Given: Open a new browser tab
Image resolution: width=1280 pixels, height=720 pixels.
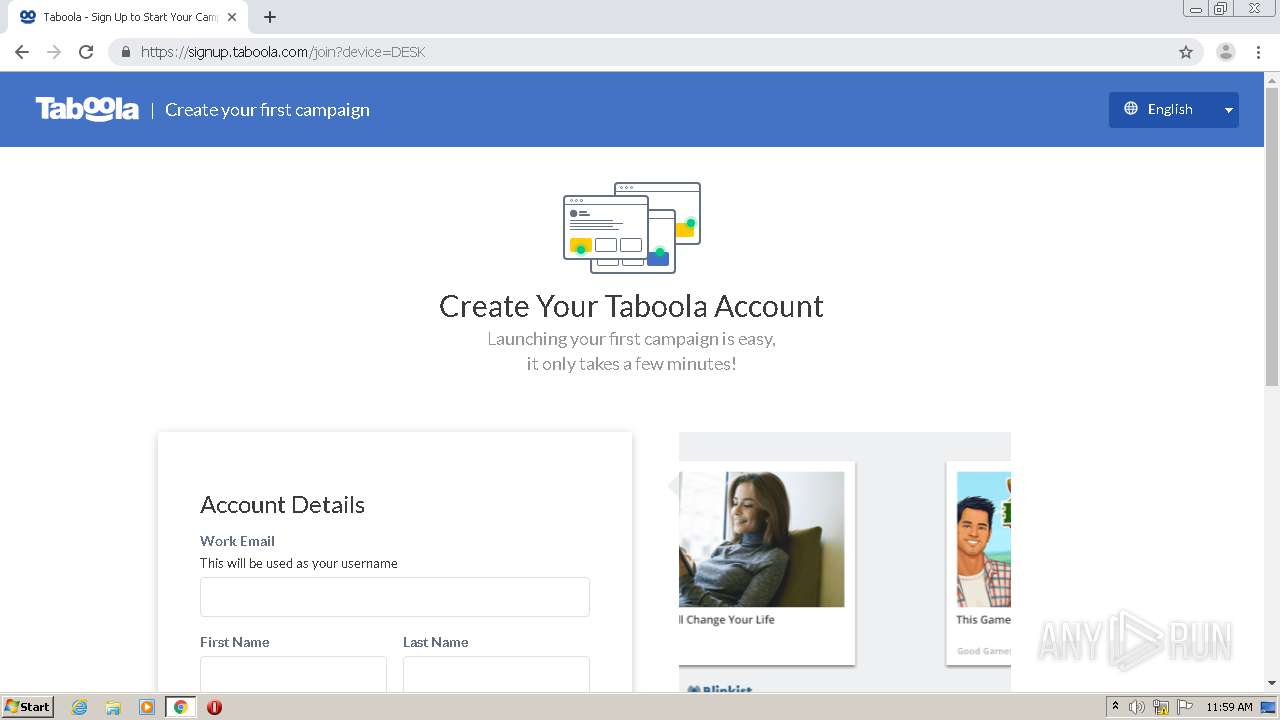Looking at the screenshot, I should click(270, 17).
